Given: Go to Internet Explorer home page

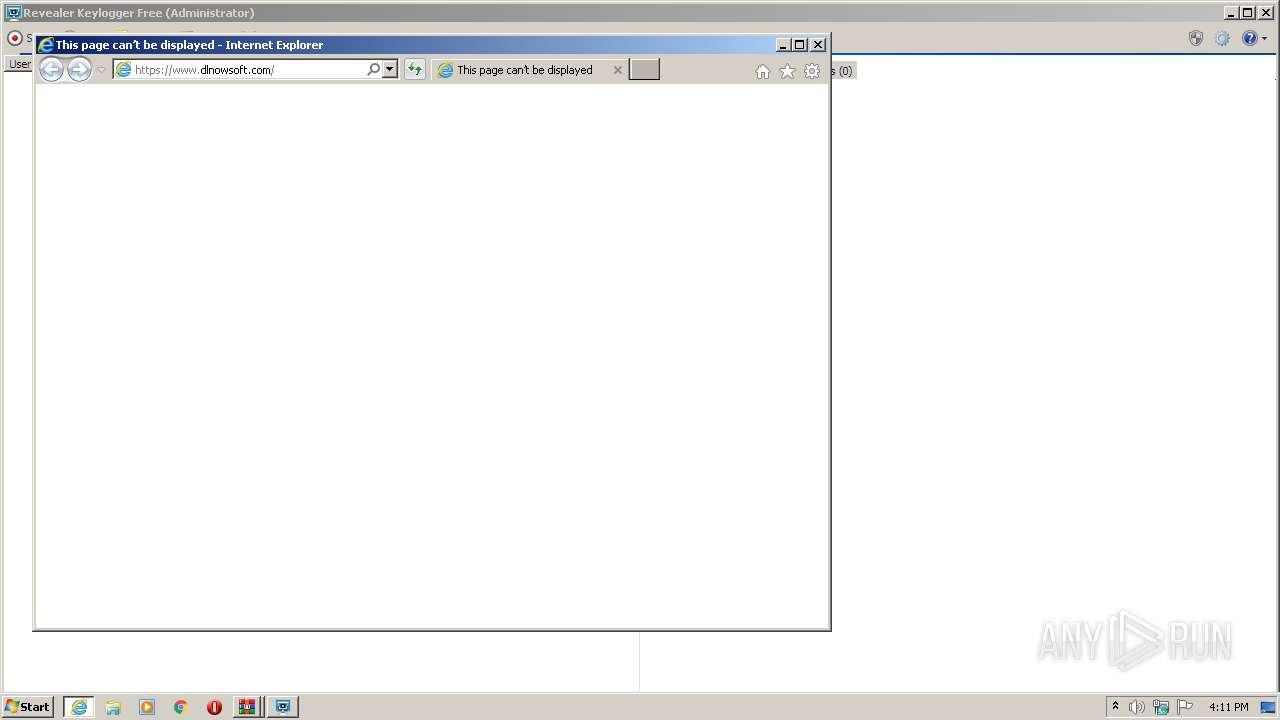Looking at the screenshot, I should [763, 71].
